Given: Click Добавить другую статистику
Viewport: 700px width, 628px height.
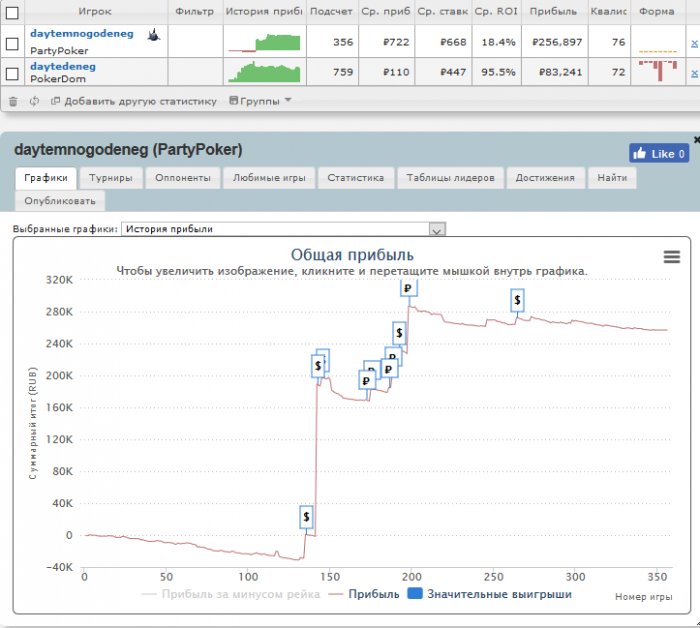Looking at the screenshot, I should [134, 101].
